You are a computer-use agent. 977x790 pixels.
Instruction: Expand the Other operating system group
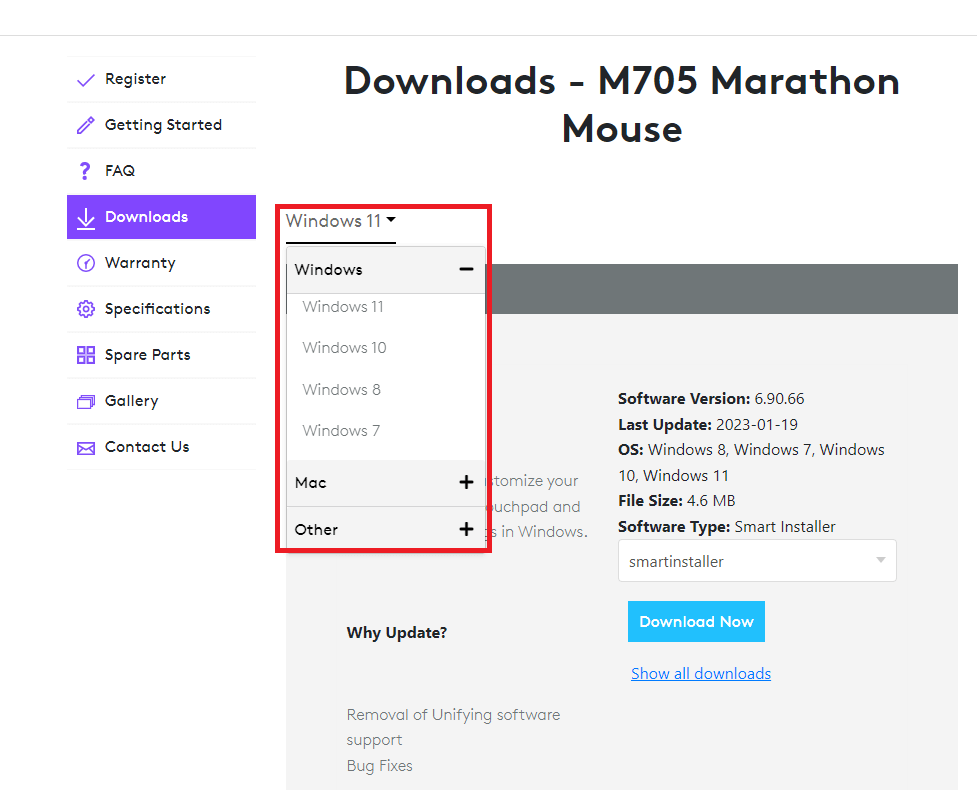(x=466, y=530)
